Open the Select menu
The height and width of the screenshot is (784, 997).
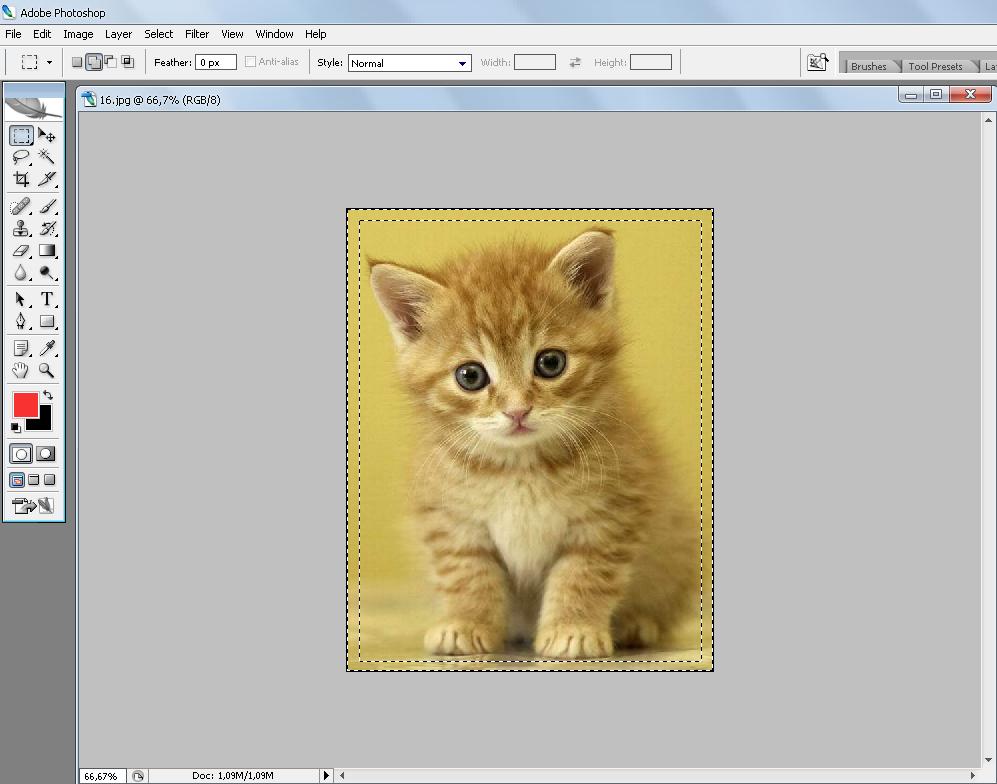pos(158,34)
